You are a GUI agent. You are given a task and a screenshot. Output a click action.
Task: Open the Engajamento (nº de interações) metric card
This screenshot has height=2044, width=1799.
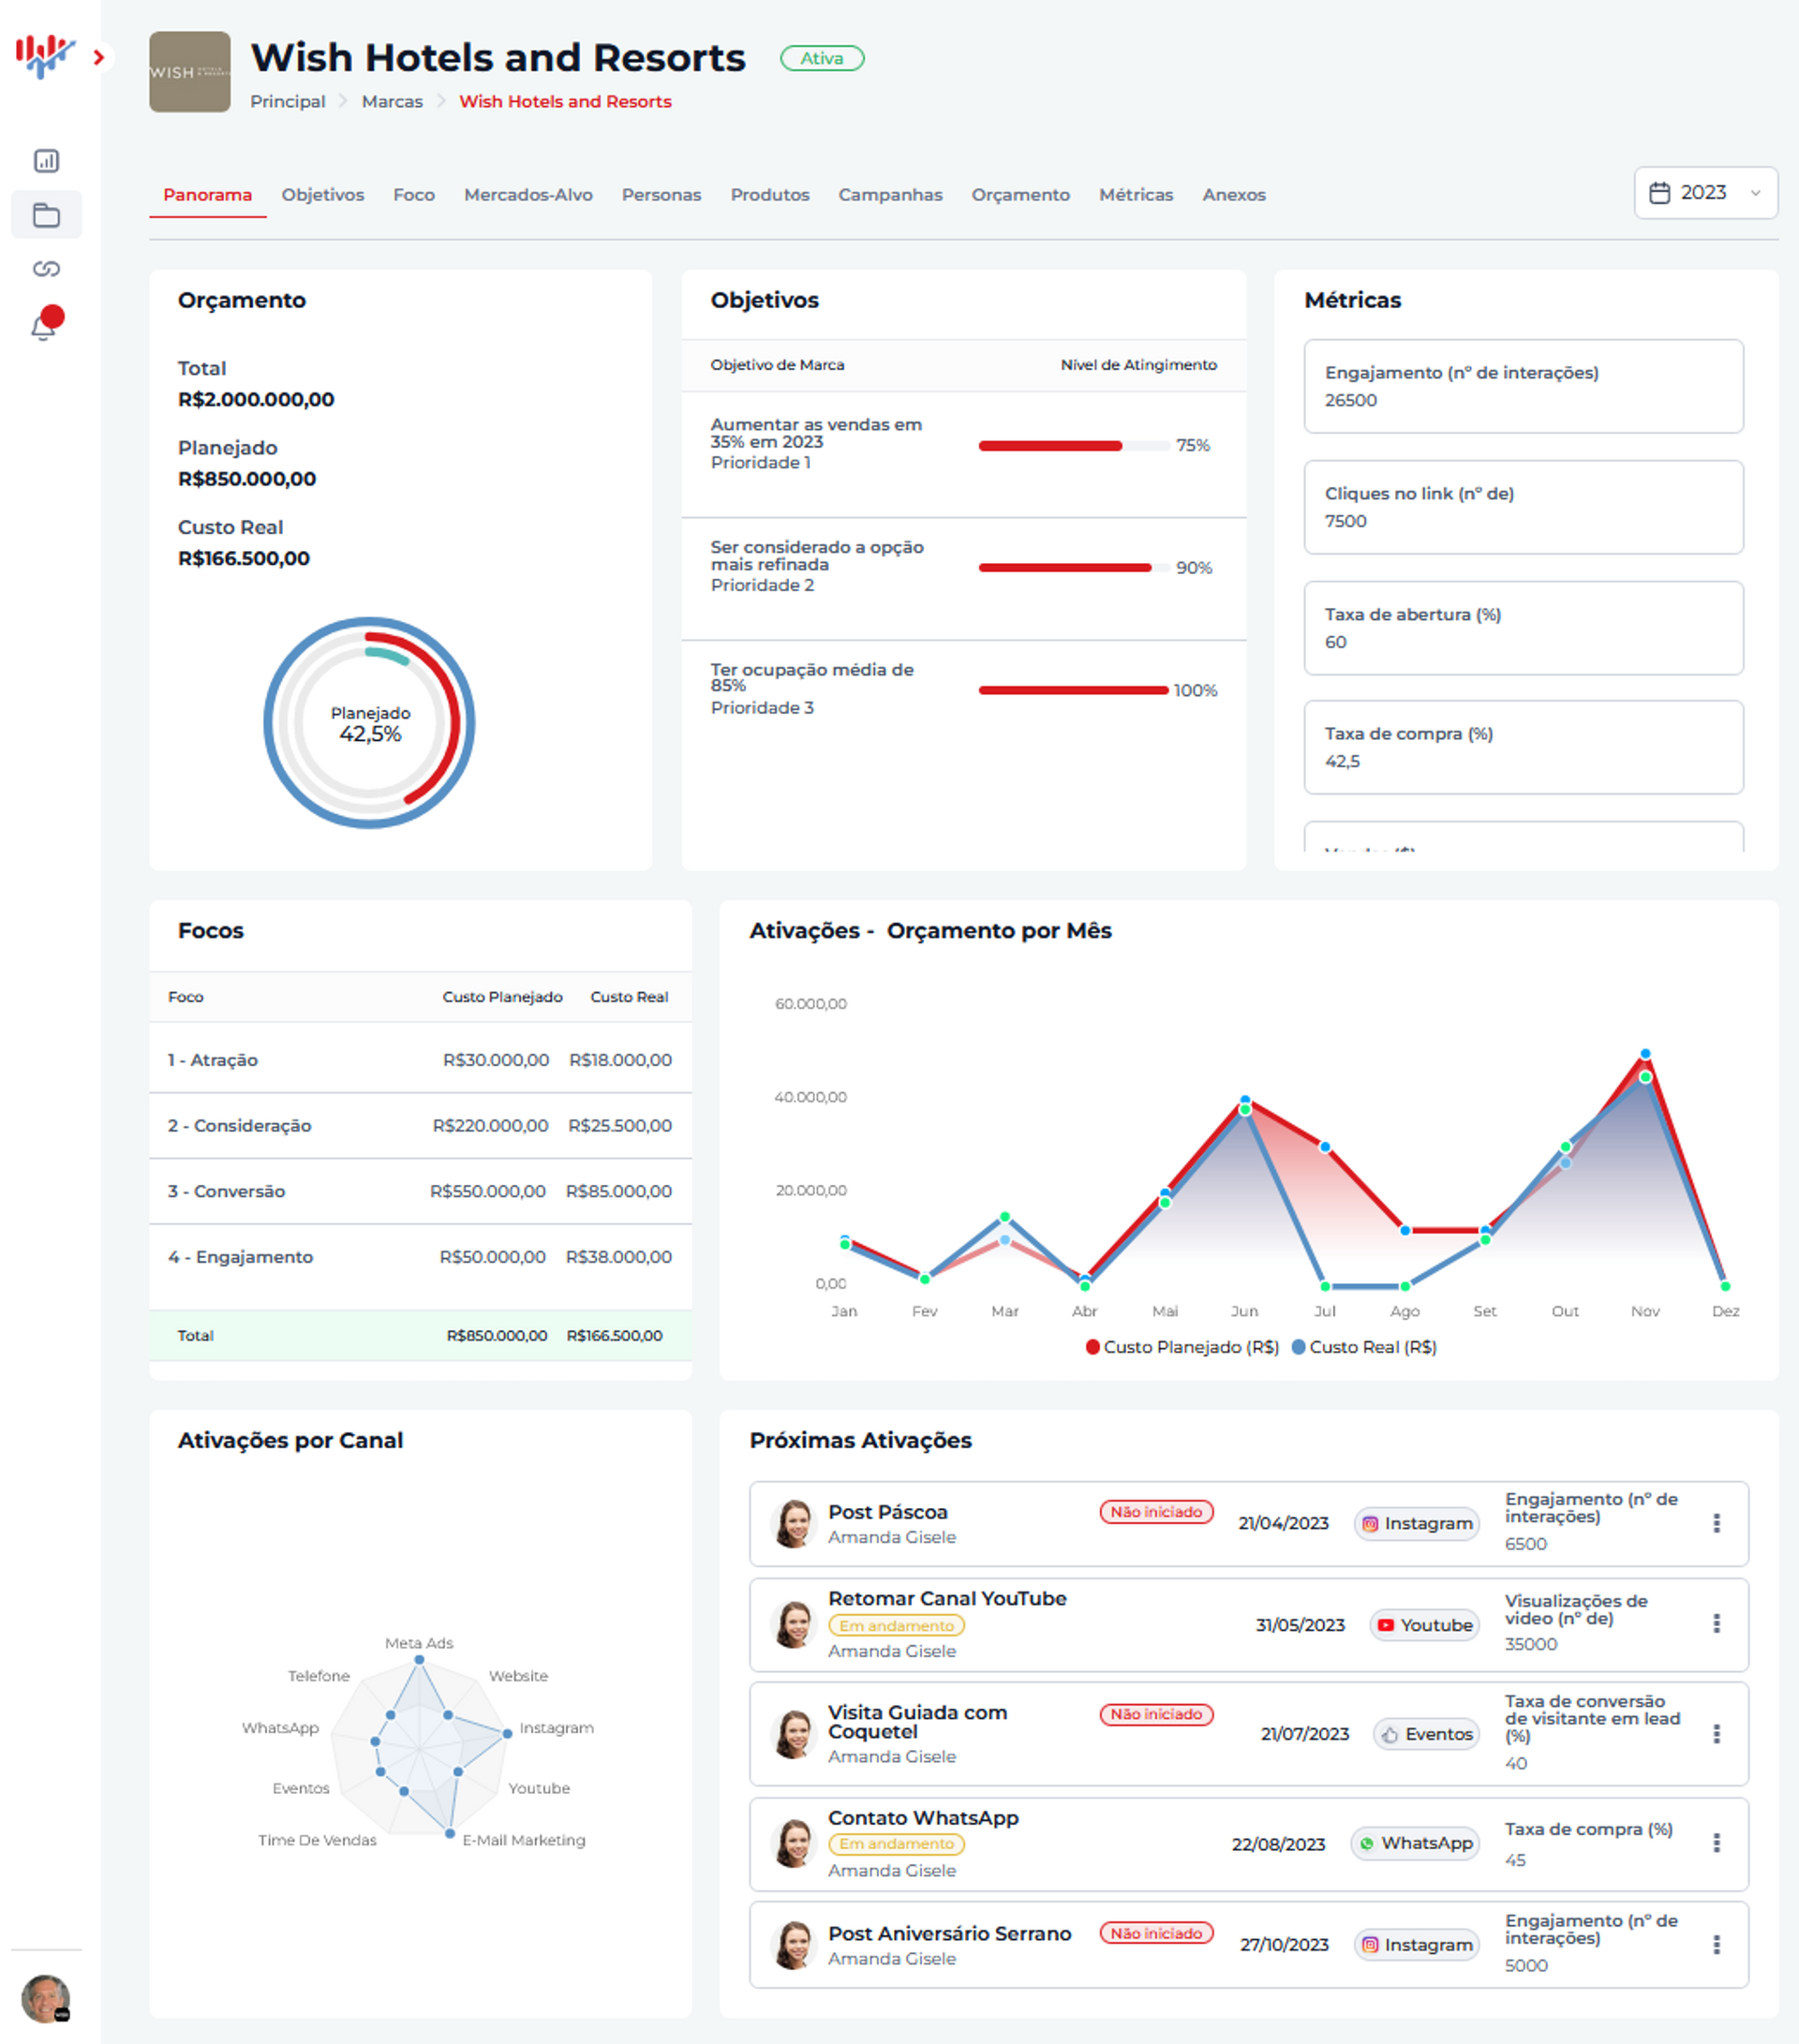click(x=1523, y=386)
